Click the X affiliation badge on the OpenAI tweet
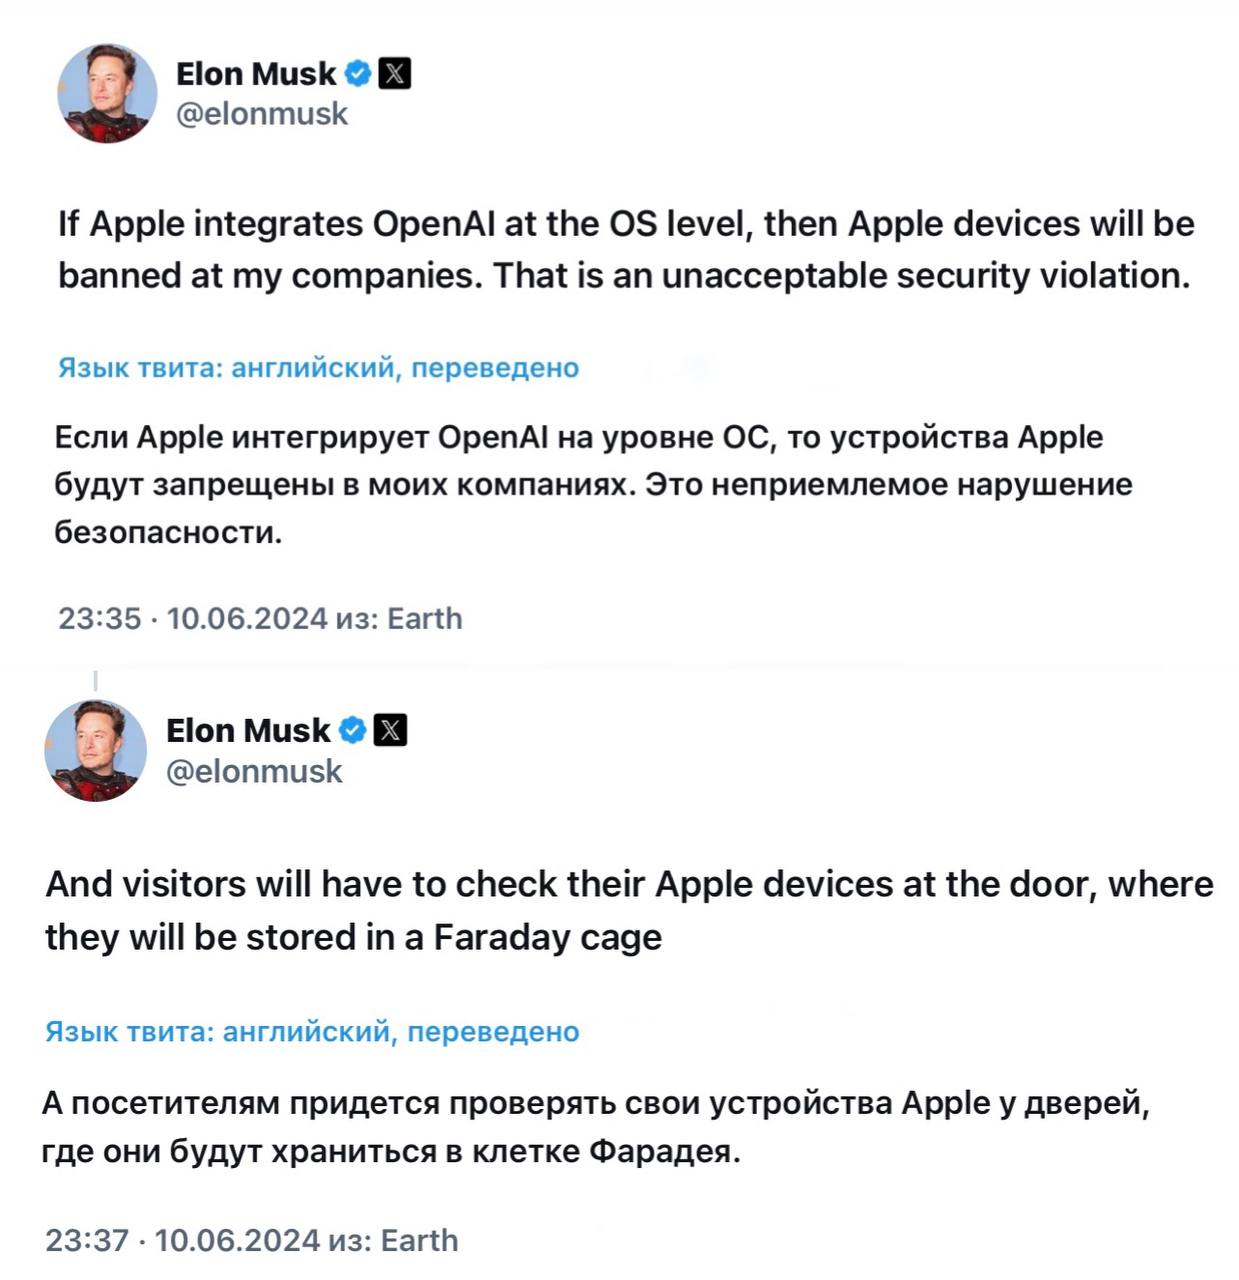1239x1280 pixels. (396, 74)
